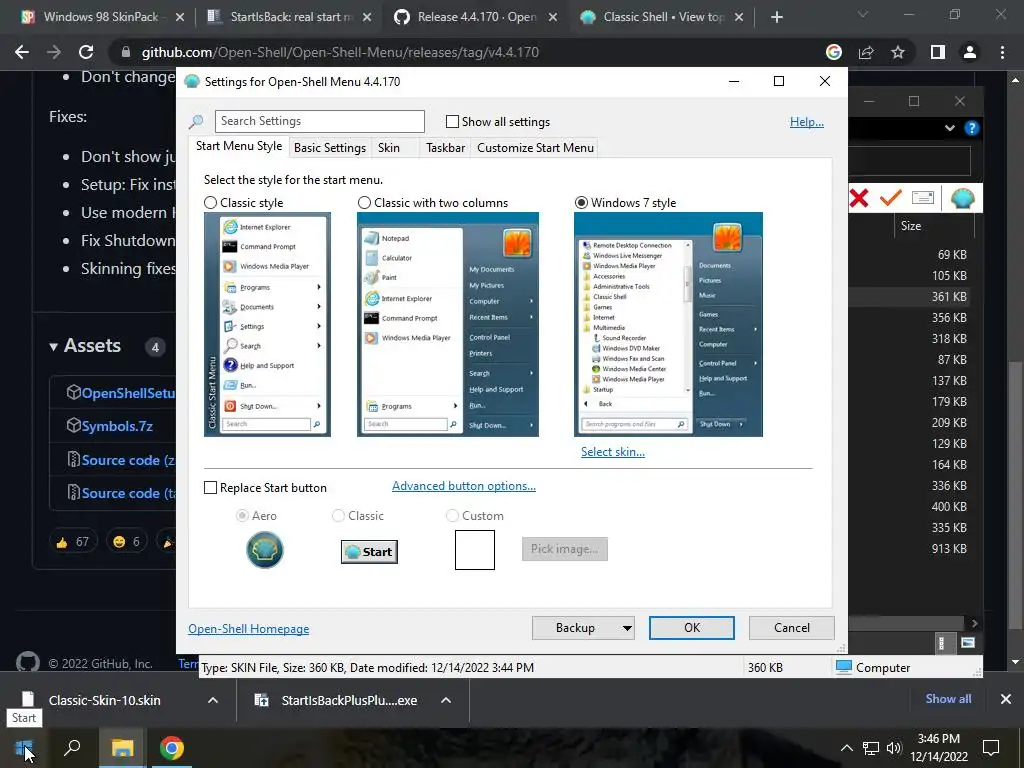Click the red X icon in background window
The height and width of the screenshot is (768, 1024).
click(859, 198)
